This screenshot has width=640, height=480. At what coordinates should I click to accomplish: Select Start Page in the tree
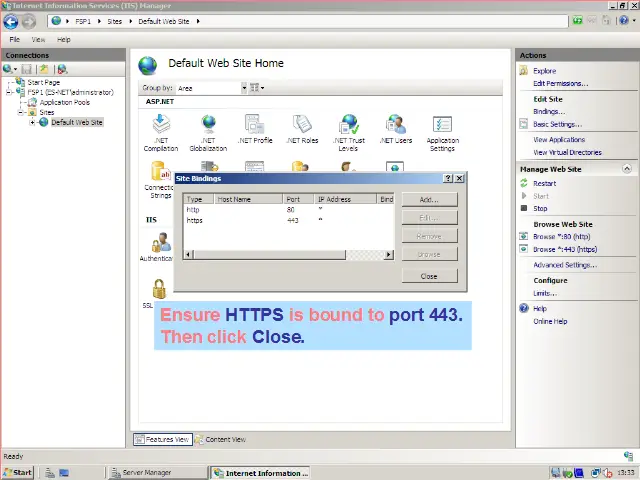coord(43,82)
